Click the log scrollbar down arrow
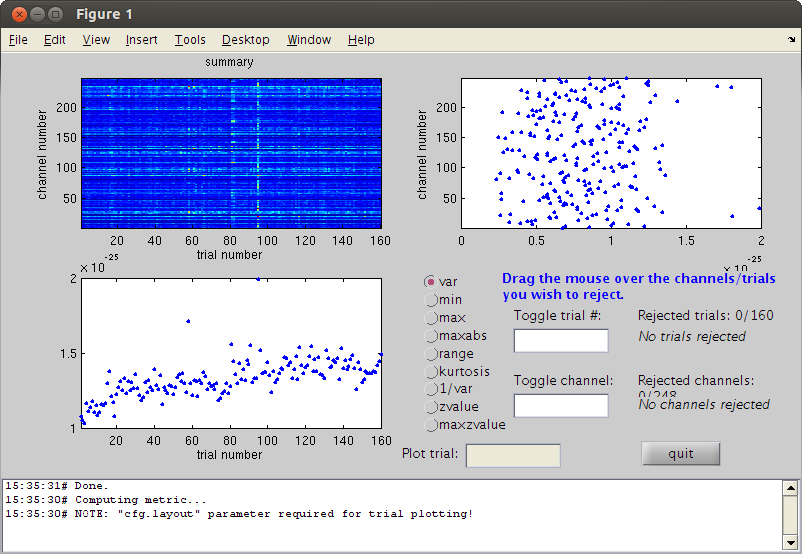Image resolution: width=802 pixels, height=554 pixels. point(790,542)
